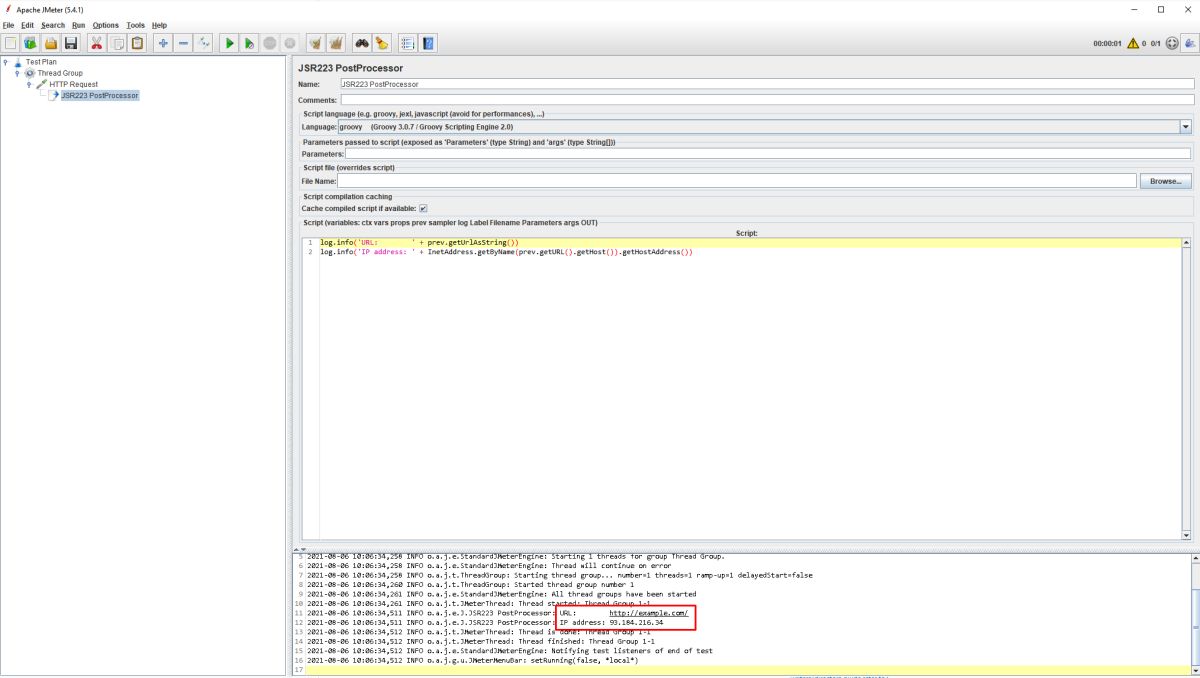Open the Tools menu
The width and height of the screenshot is (1200, 678).
point(136,25)
